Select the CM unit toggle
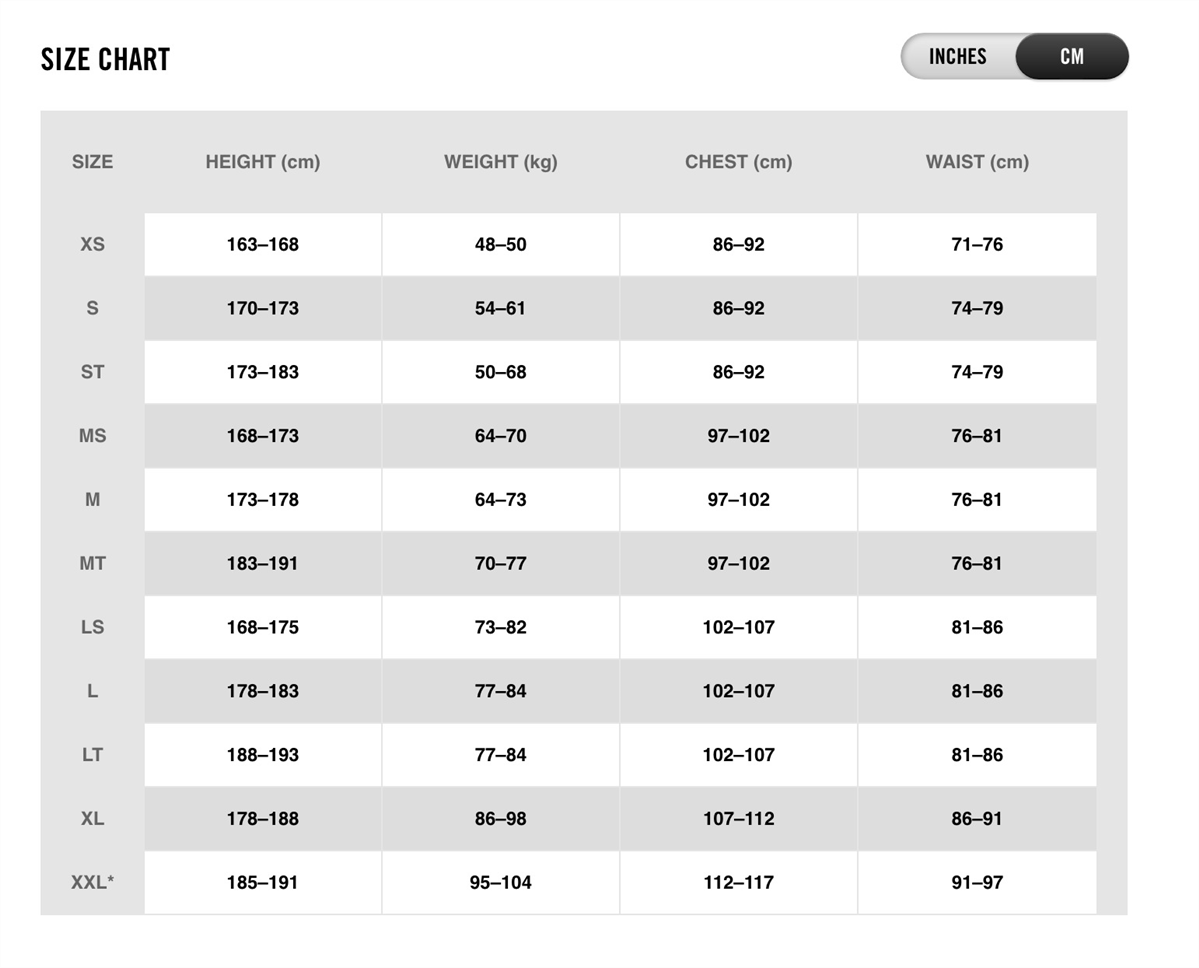 (x=1072, y=57)
